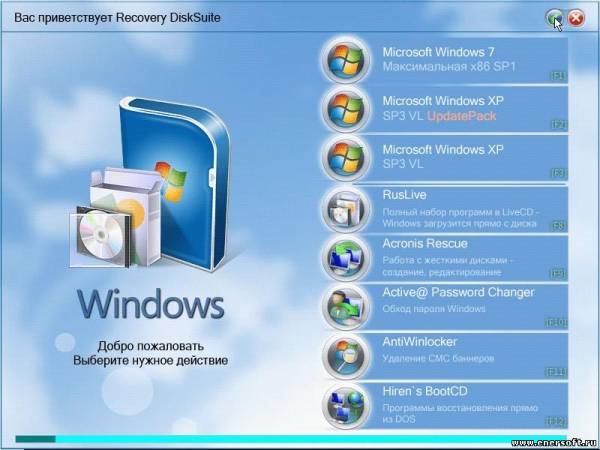Click the 'Обход пароля Windows' description
This screenshot has height=450, width=600.
[x=434, y=308]
